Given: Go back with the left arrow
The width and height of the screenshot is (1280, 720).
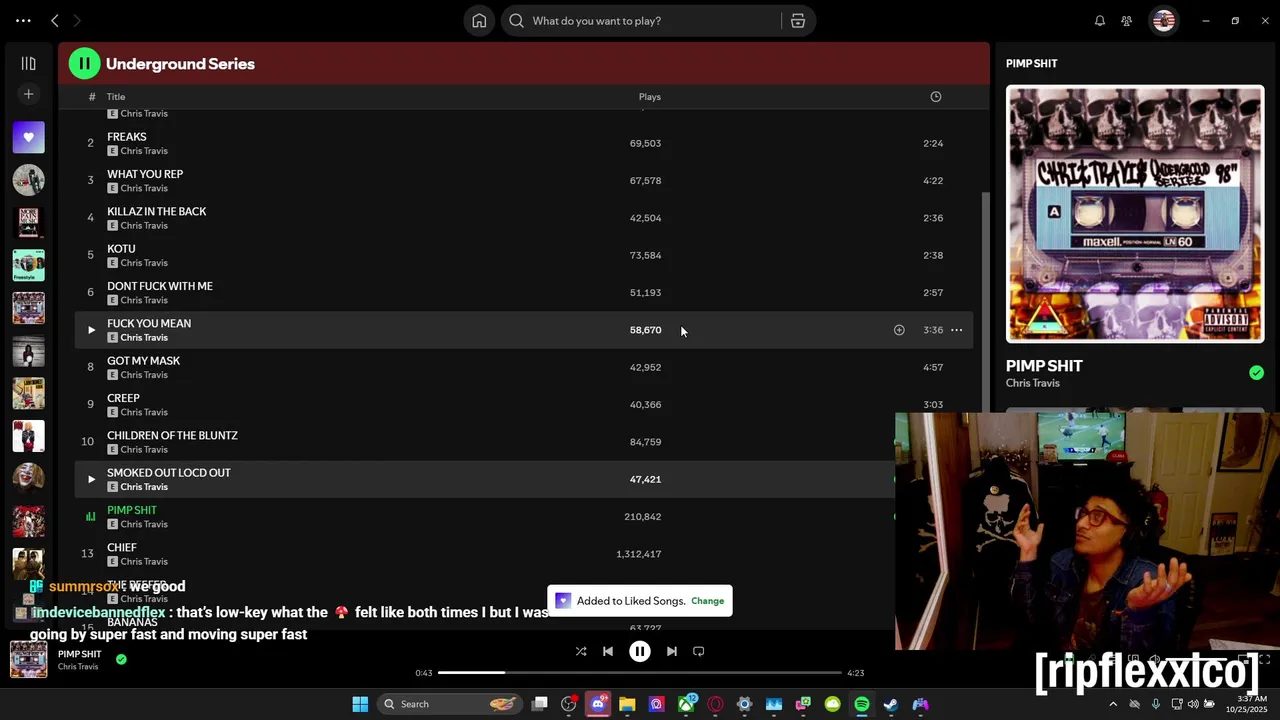Looking at the screenshot, I should (x=55, y=21).
